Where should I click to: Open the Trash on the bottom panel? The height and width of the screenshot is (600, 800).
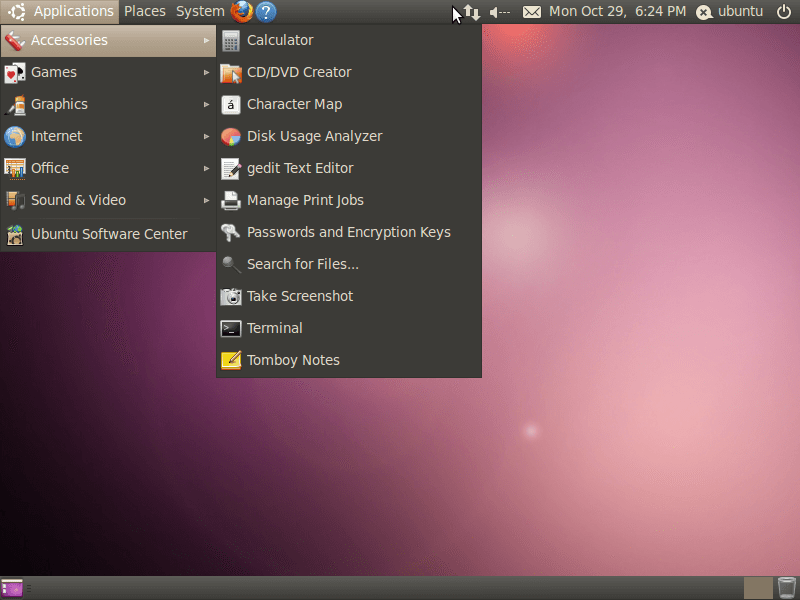pyautogui.click(x=786, y=588)
